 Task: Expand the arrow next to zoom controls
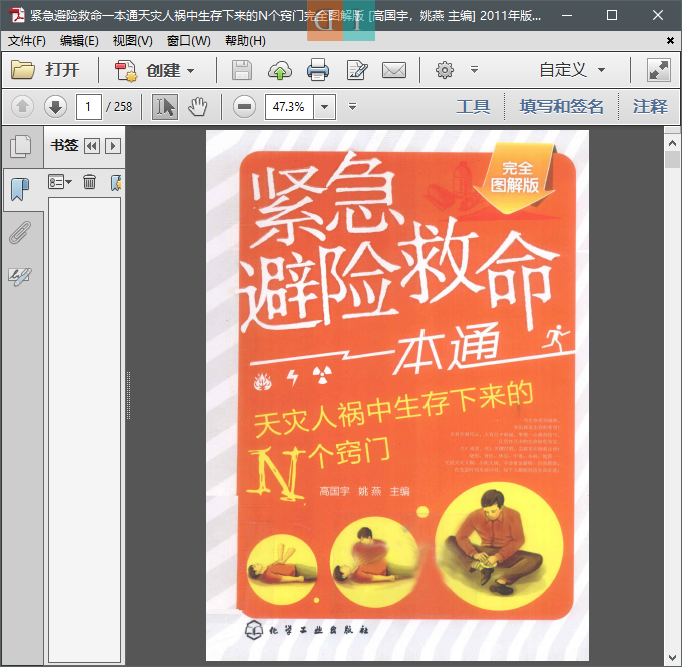352,107
